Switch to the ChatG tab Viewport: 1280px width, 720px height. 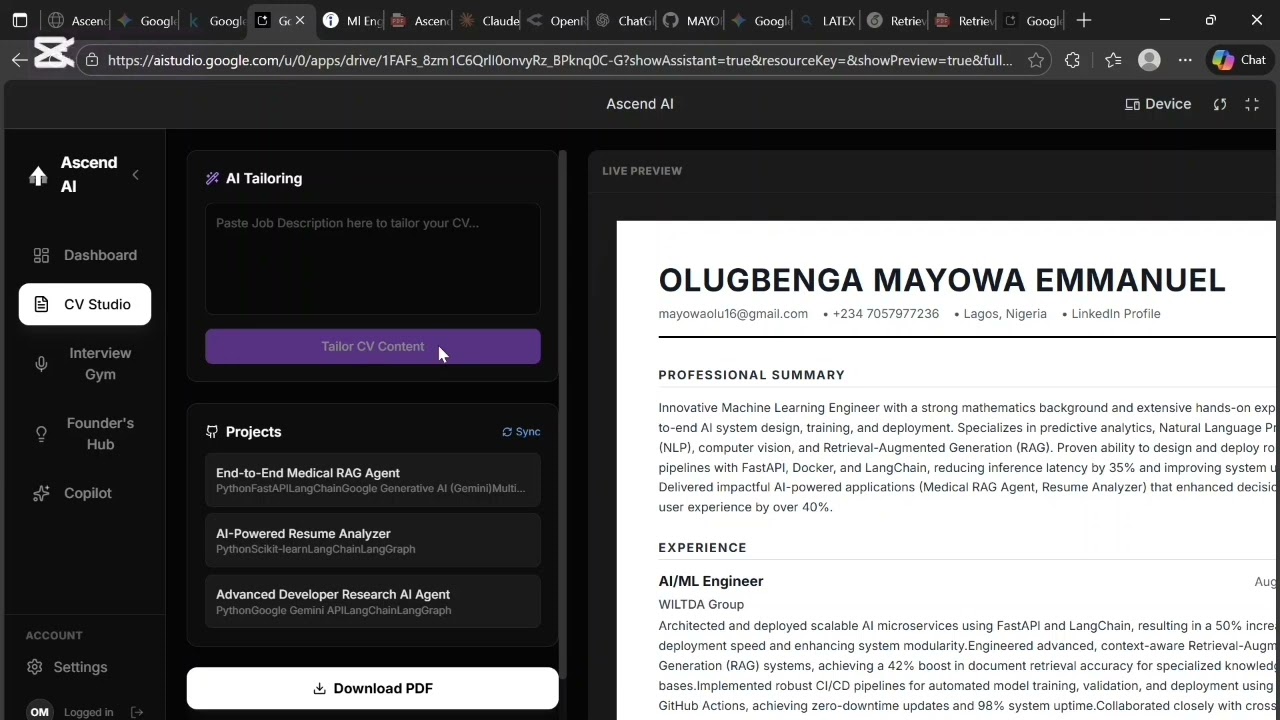click(x=624, y=20)
